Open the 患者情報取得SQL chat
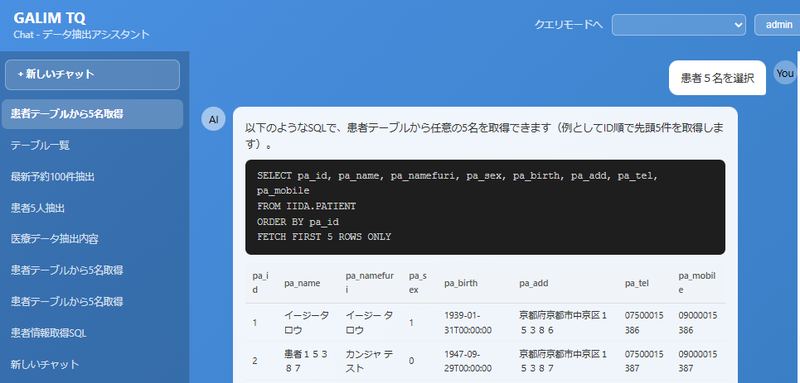Screen dimensions: 800x383 (x=92, y=333)
